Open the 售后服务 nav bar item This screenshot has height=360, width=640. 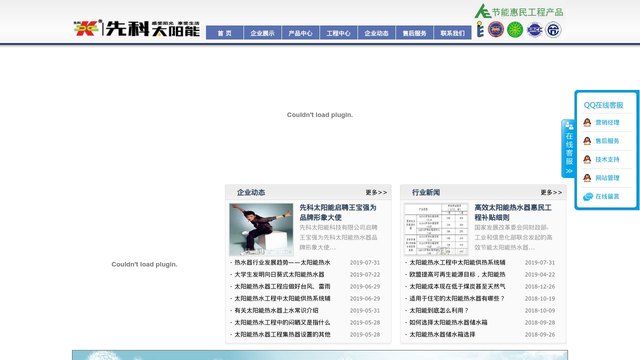pos(414,33)
